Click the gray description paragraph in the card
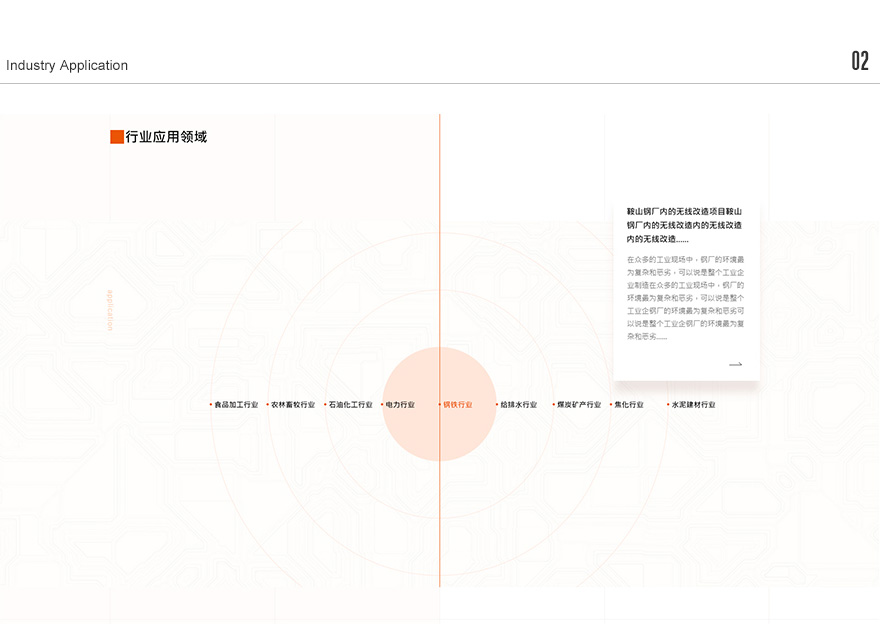The image size is (880, 627). click(685, 298)
